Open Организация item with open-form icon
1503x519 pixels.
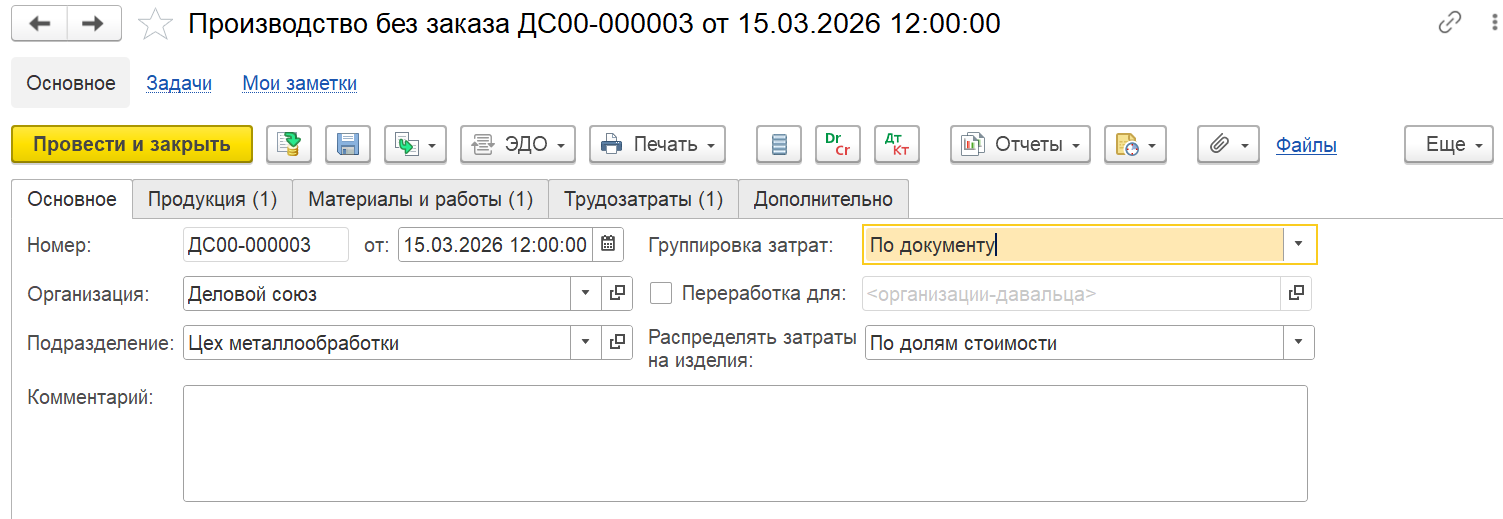(x=617, y=294)
